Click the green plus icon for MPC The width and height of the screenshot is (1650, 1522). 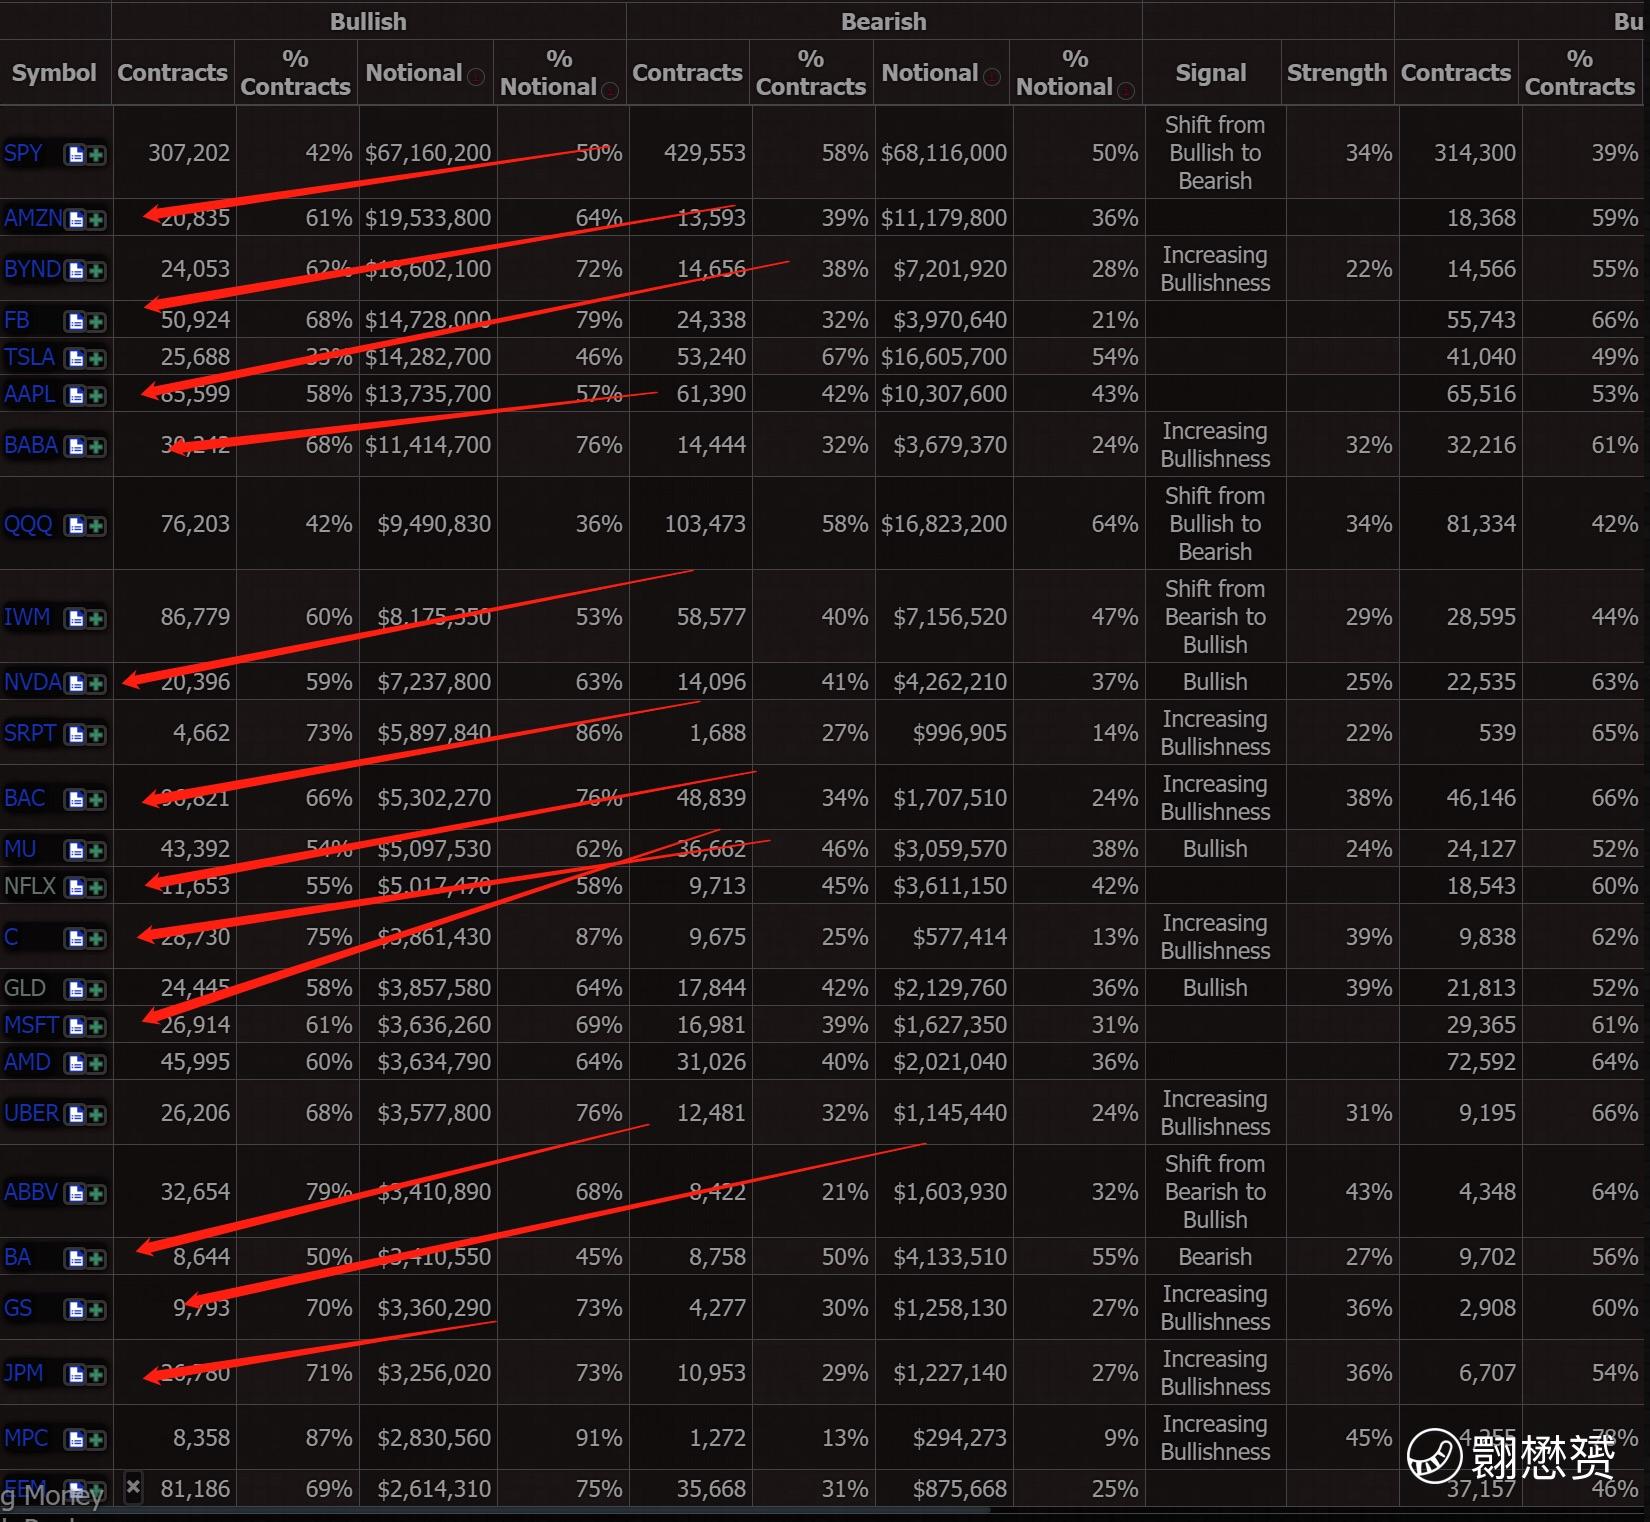click(96, 1439)
